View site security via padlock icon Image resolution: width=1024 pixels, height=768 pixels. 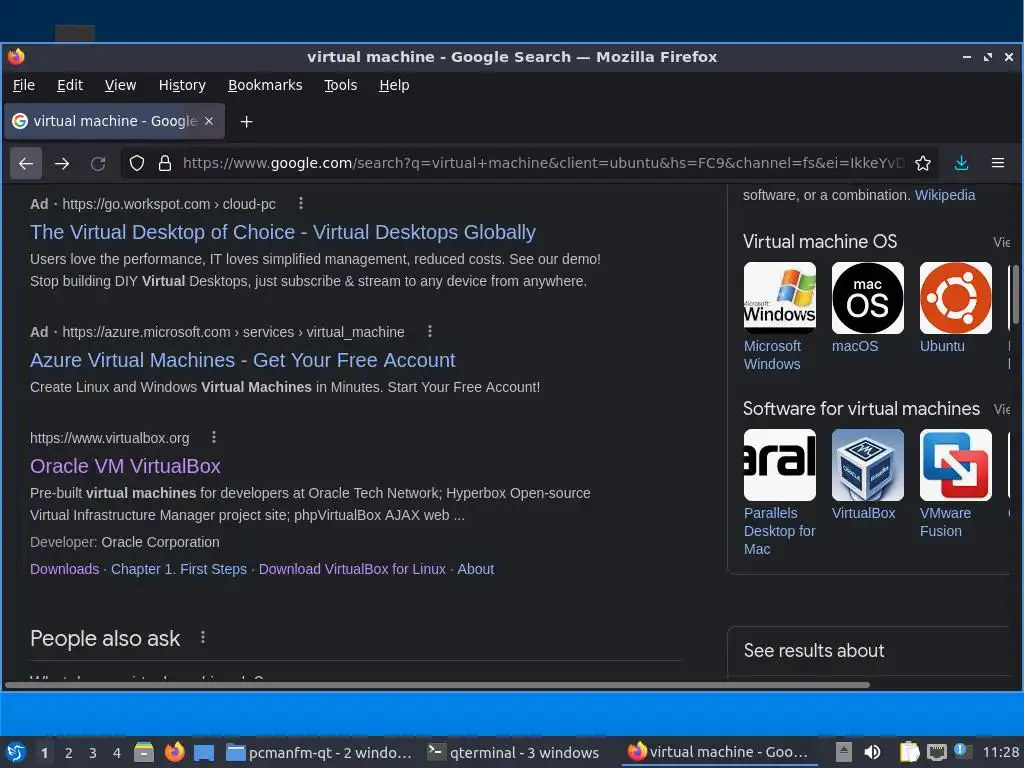point(165,163)
